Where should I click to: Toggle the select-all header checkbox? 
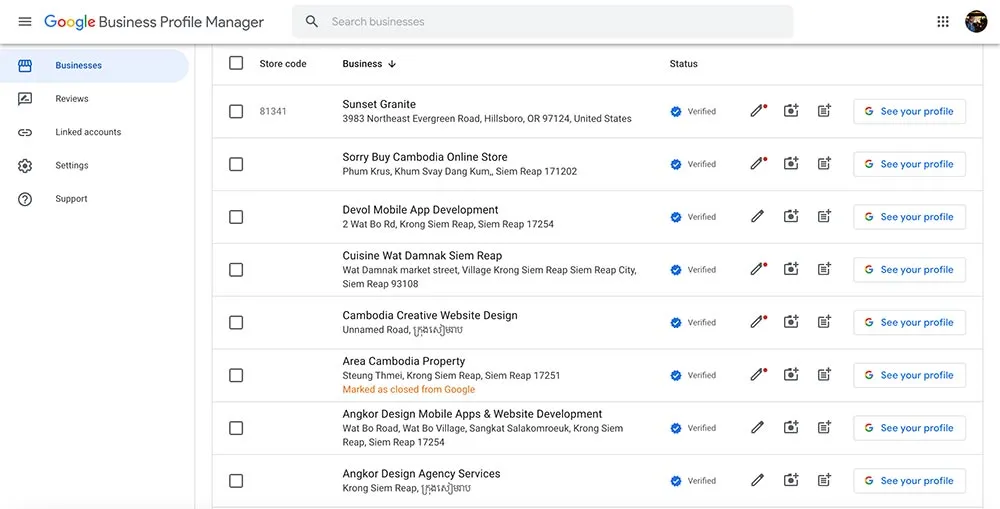point(236,63)
